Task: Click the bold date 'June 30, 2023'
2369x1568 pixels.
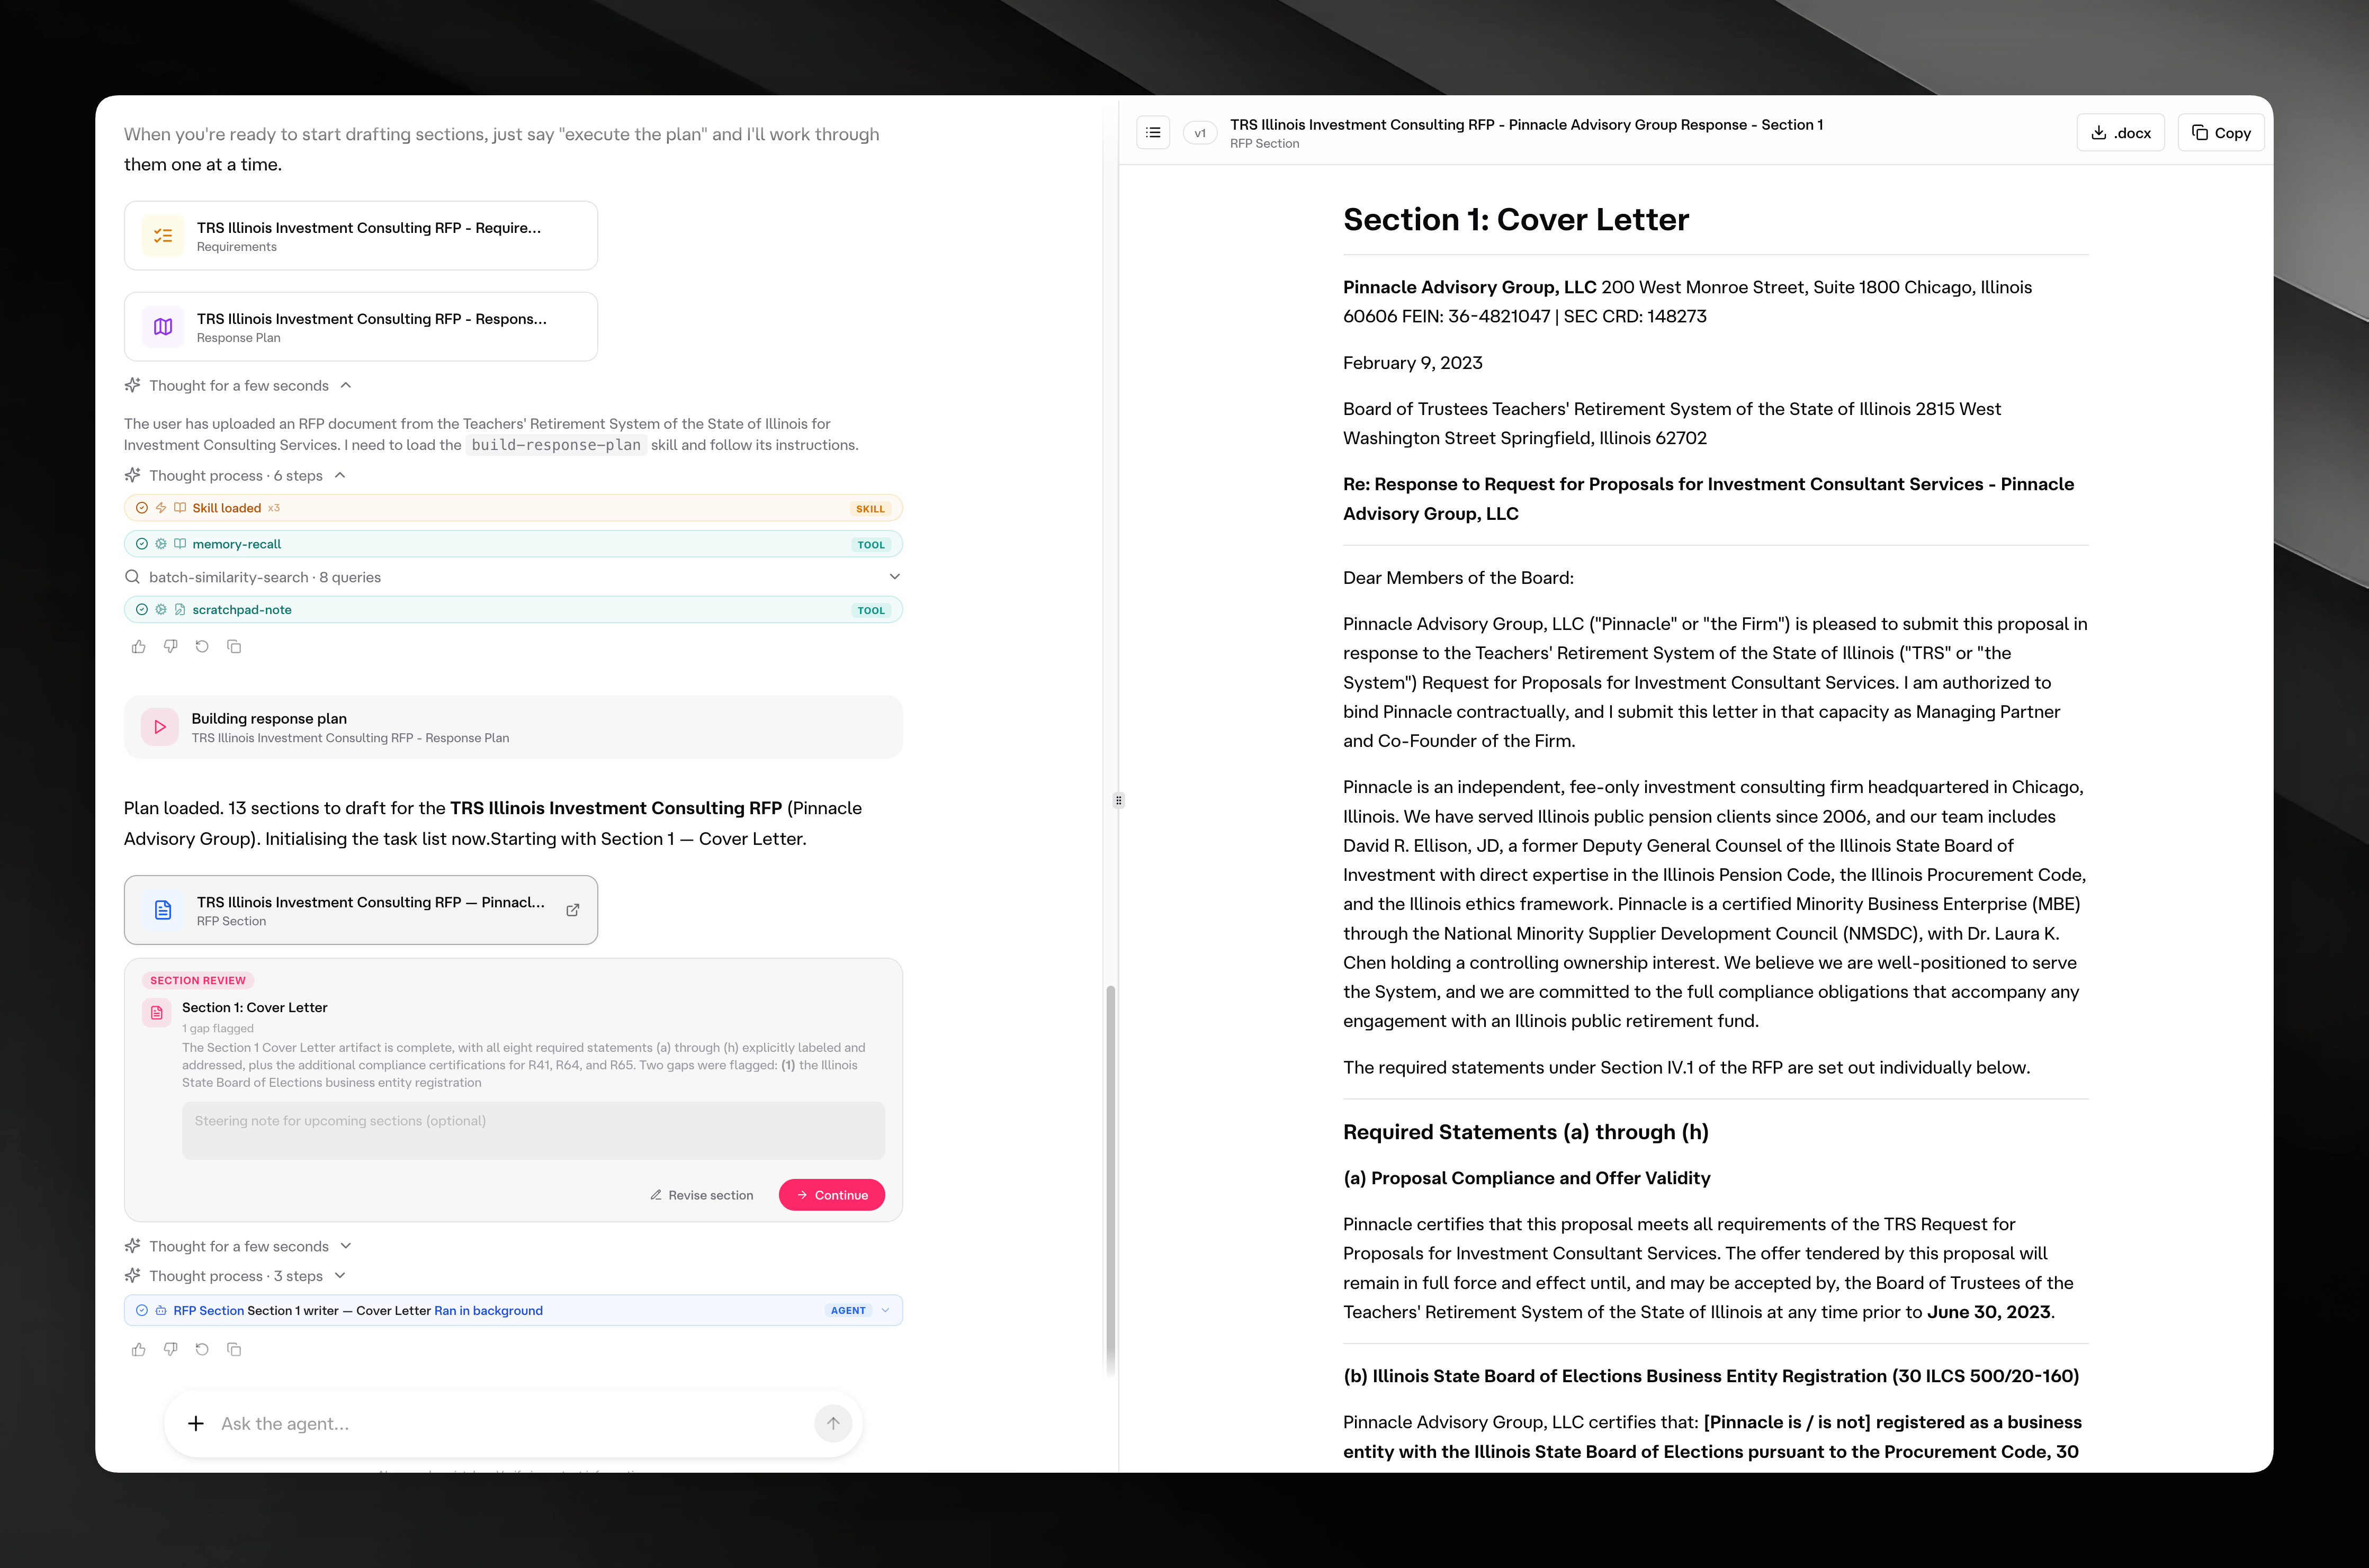Action: 1988,1312
